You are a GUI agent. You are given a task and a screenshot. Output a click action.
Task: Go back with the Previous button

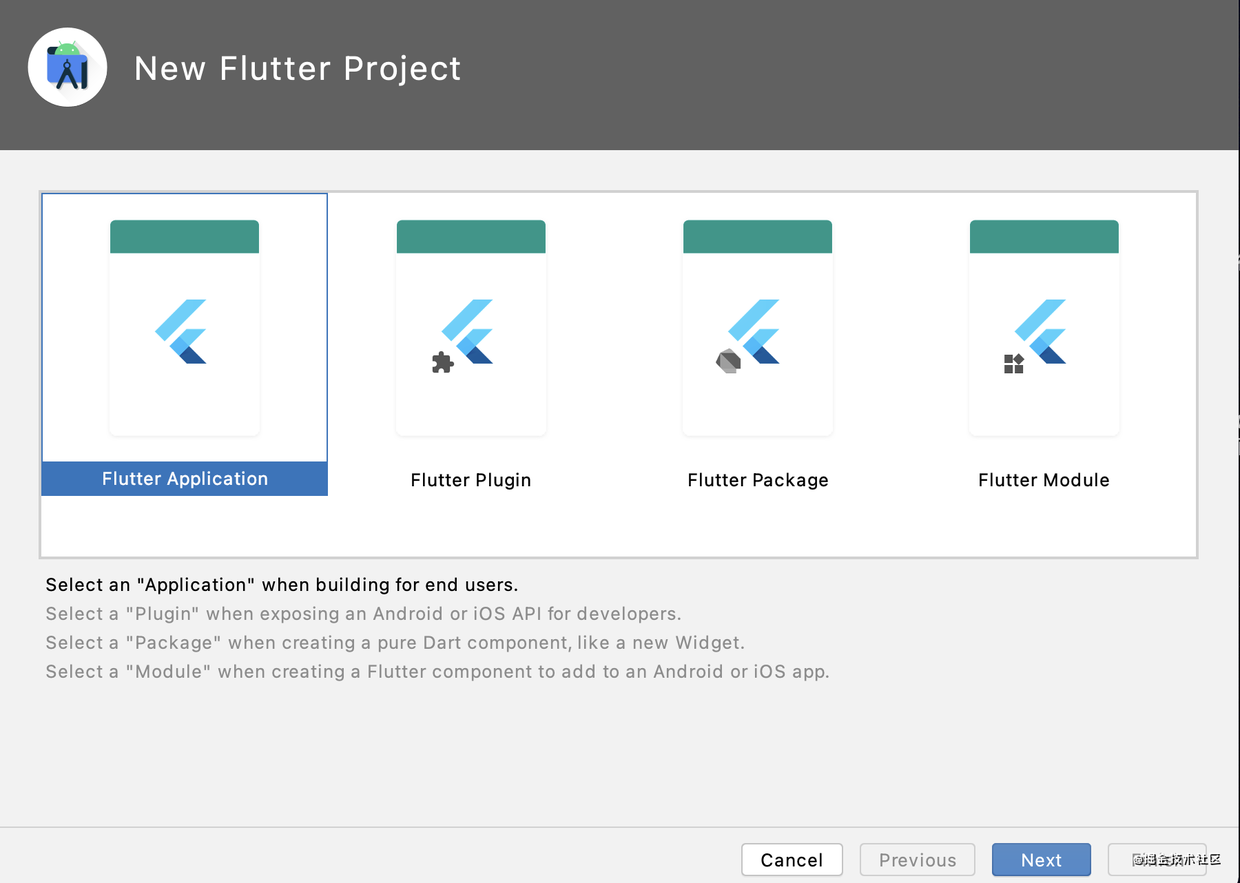pos(917,860)
